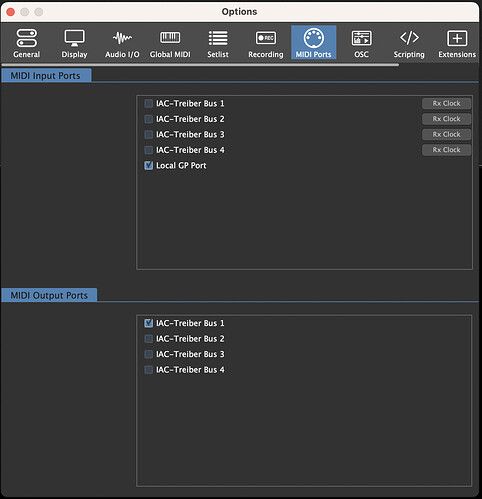Click the toolbar horizontal scrollbar
Screen dimensions: 482x499
click(x=200, y=65)
